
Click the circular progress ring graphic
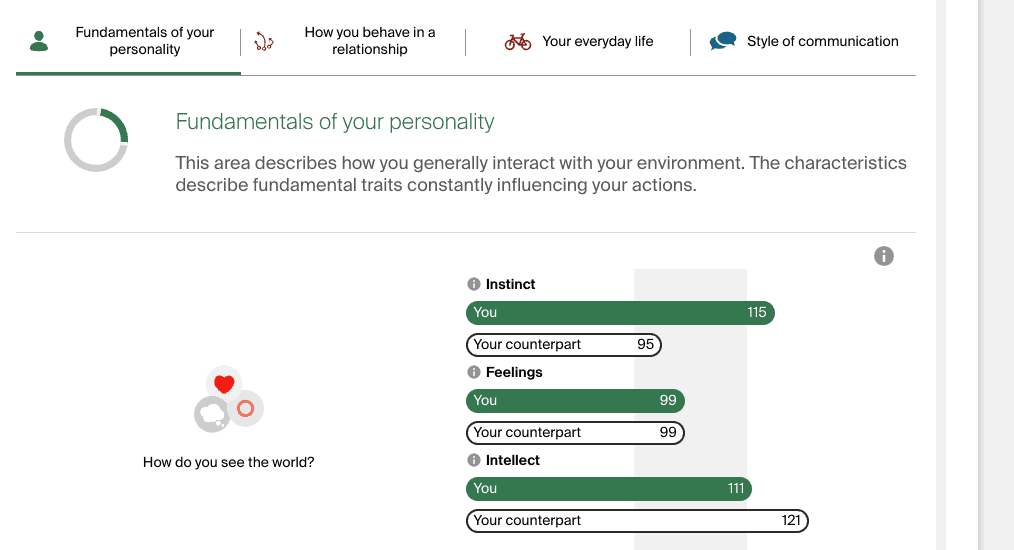pos(96,140)
